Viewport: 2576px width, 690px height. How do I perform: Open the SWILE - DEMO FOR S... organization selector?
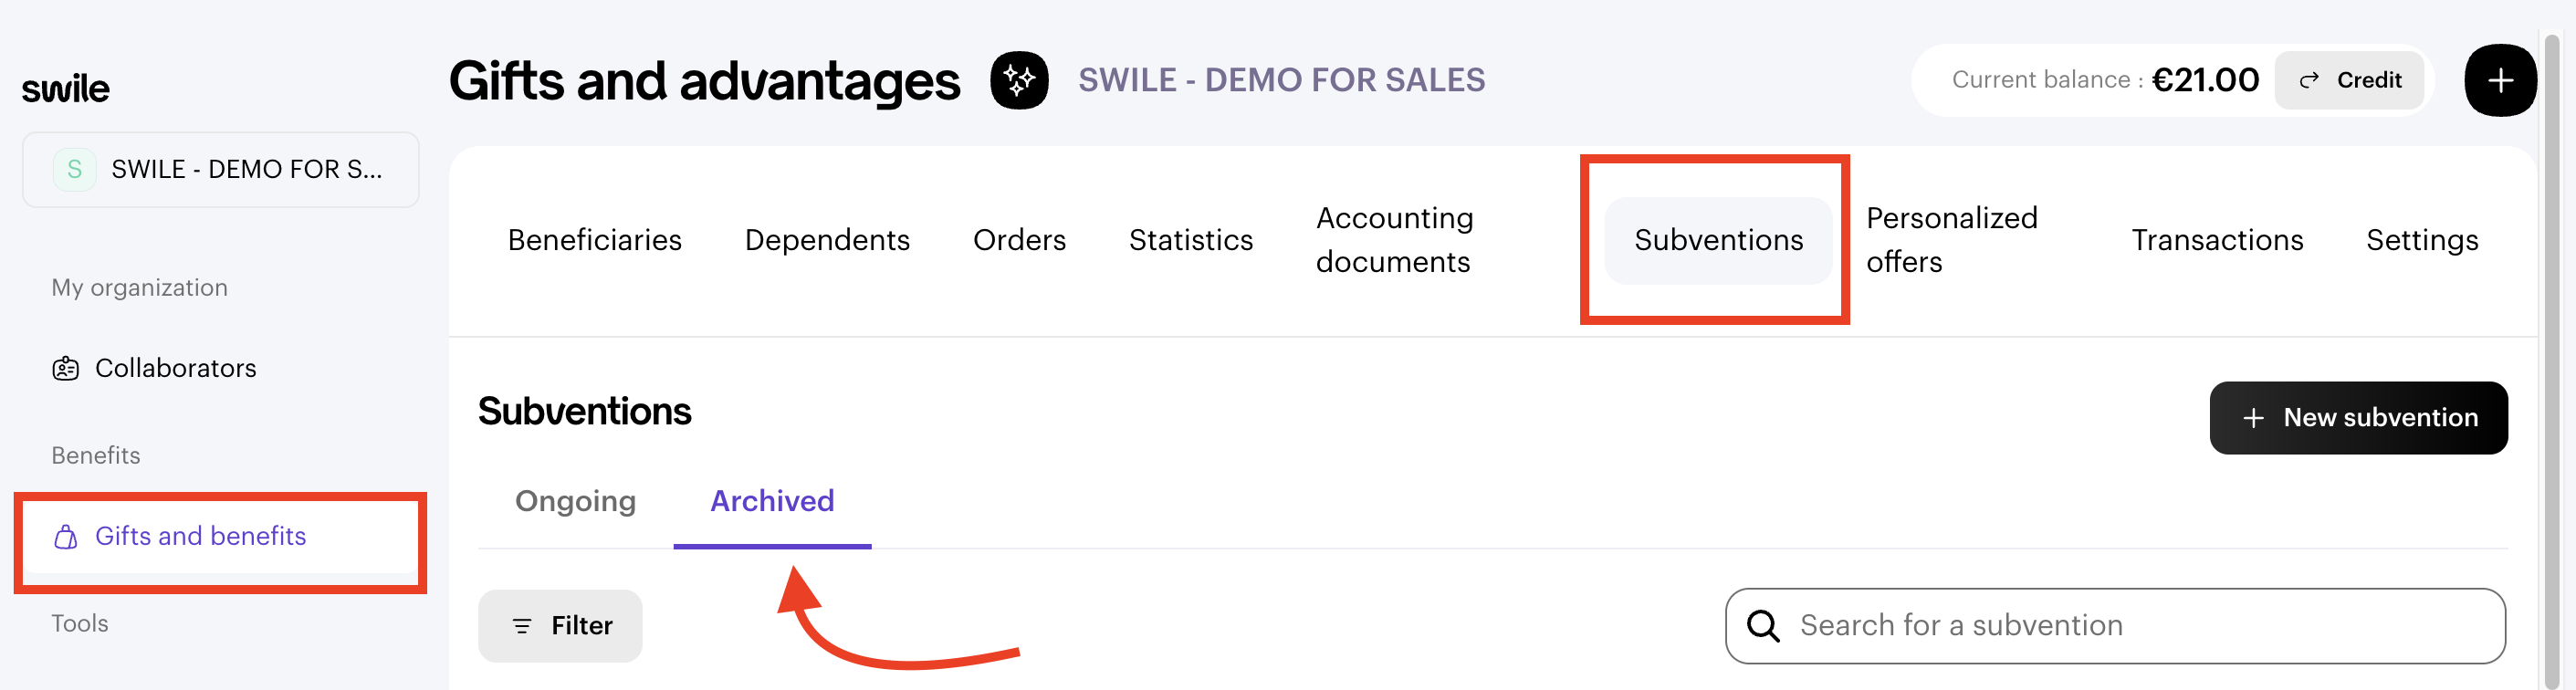point(221,170)
